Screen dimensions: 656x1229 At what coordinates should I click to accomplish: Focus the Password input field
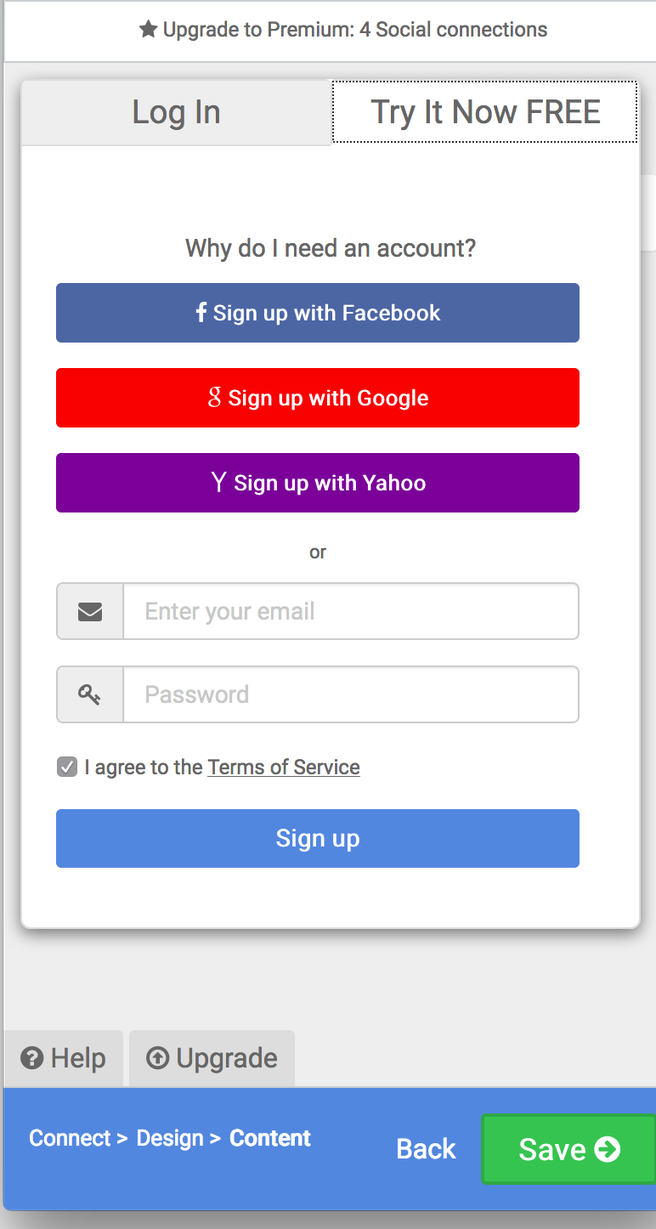click(350, 694)
